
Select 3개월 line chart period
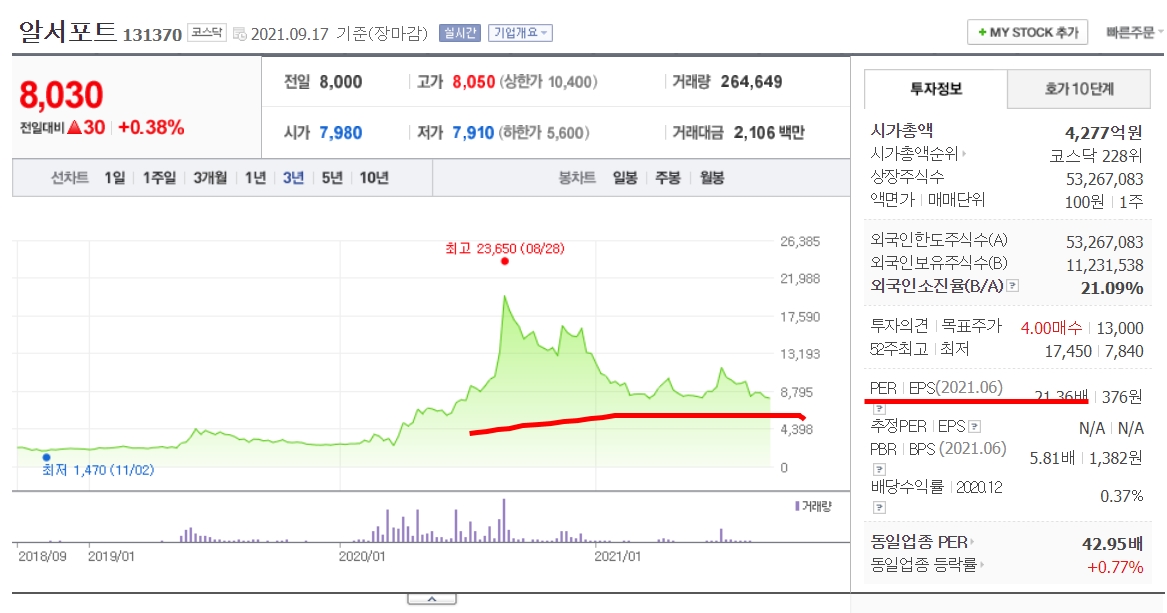210,178
